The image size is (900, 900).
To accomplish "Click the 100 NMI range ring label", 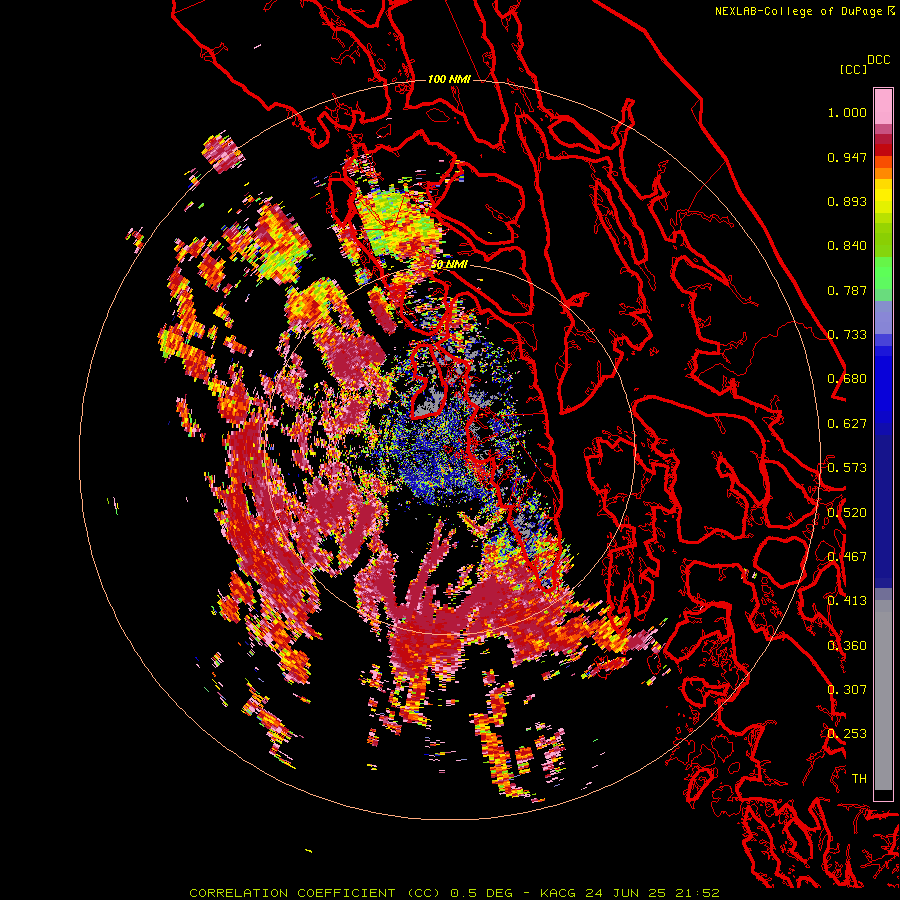I will click(x=449, y=79).
